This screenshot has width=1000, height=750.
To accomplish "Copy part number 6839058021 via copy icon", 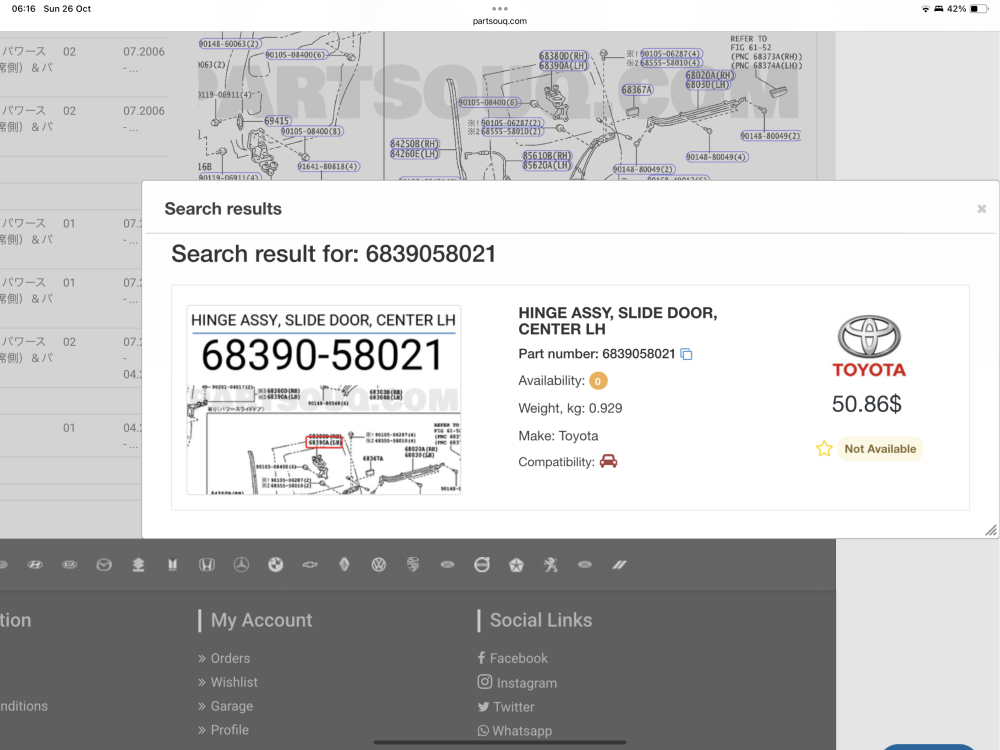I will (686, 354).
